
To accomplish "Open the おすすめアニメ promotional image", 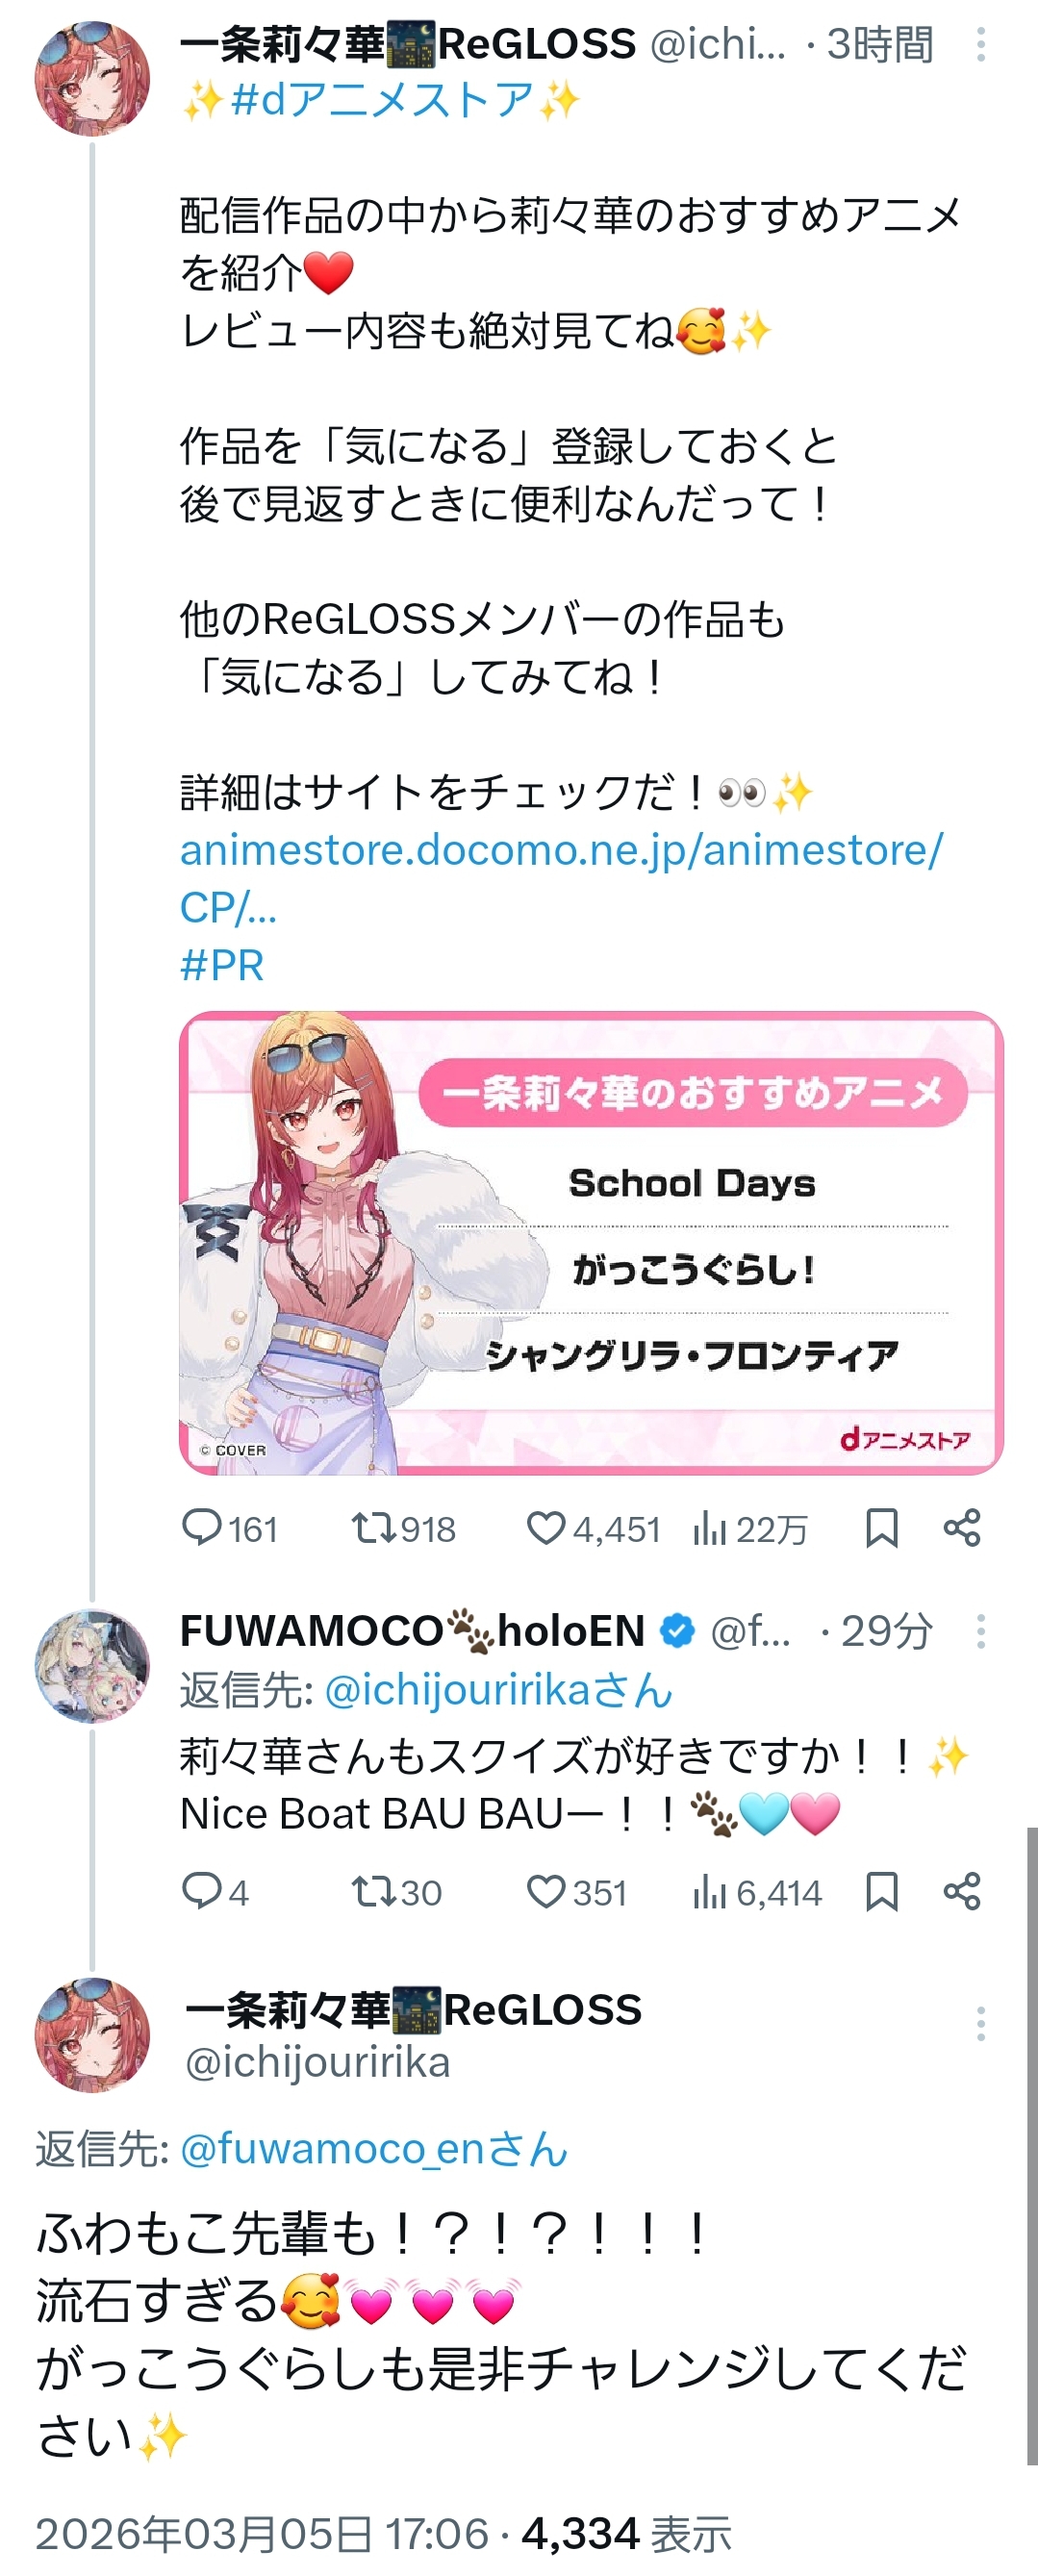I will pos(591,1243).
